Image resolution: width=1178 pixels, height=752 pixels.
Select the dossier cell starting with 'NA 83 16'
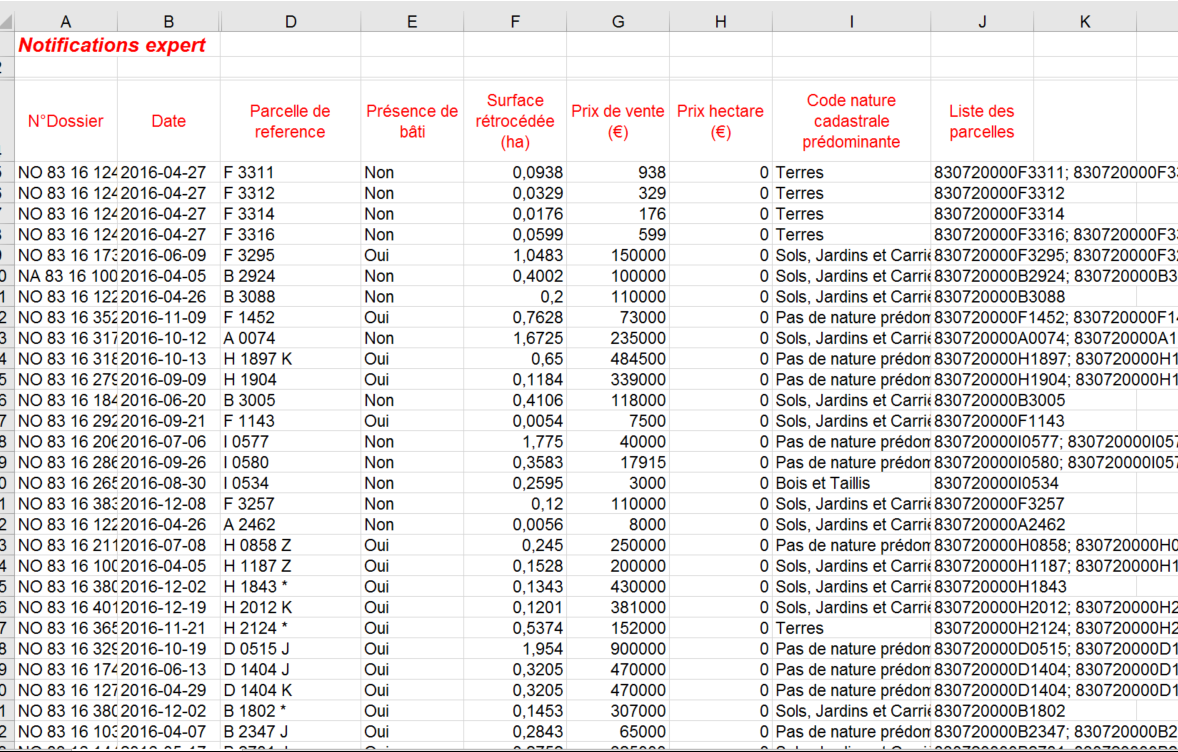(x=66, y=276)
